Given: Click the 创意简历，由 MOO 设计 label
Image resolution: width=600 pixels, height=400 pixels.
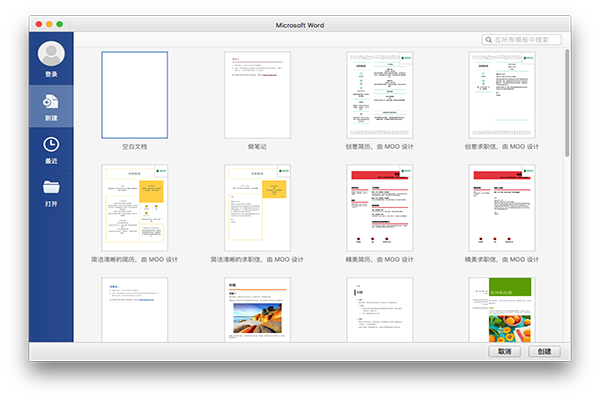Looking at the screenshot, I should point(380,147).
